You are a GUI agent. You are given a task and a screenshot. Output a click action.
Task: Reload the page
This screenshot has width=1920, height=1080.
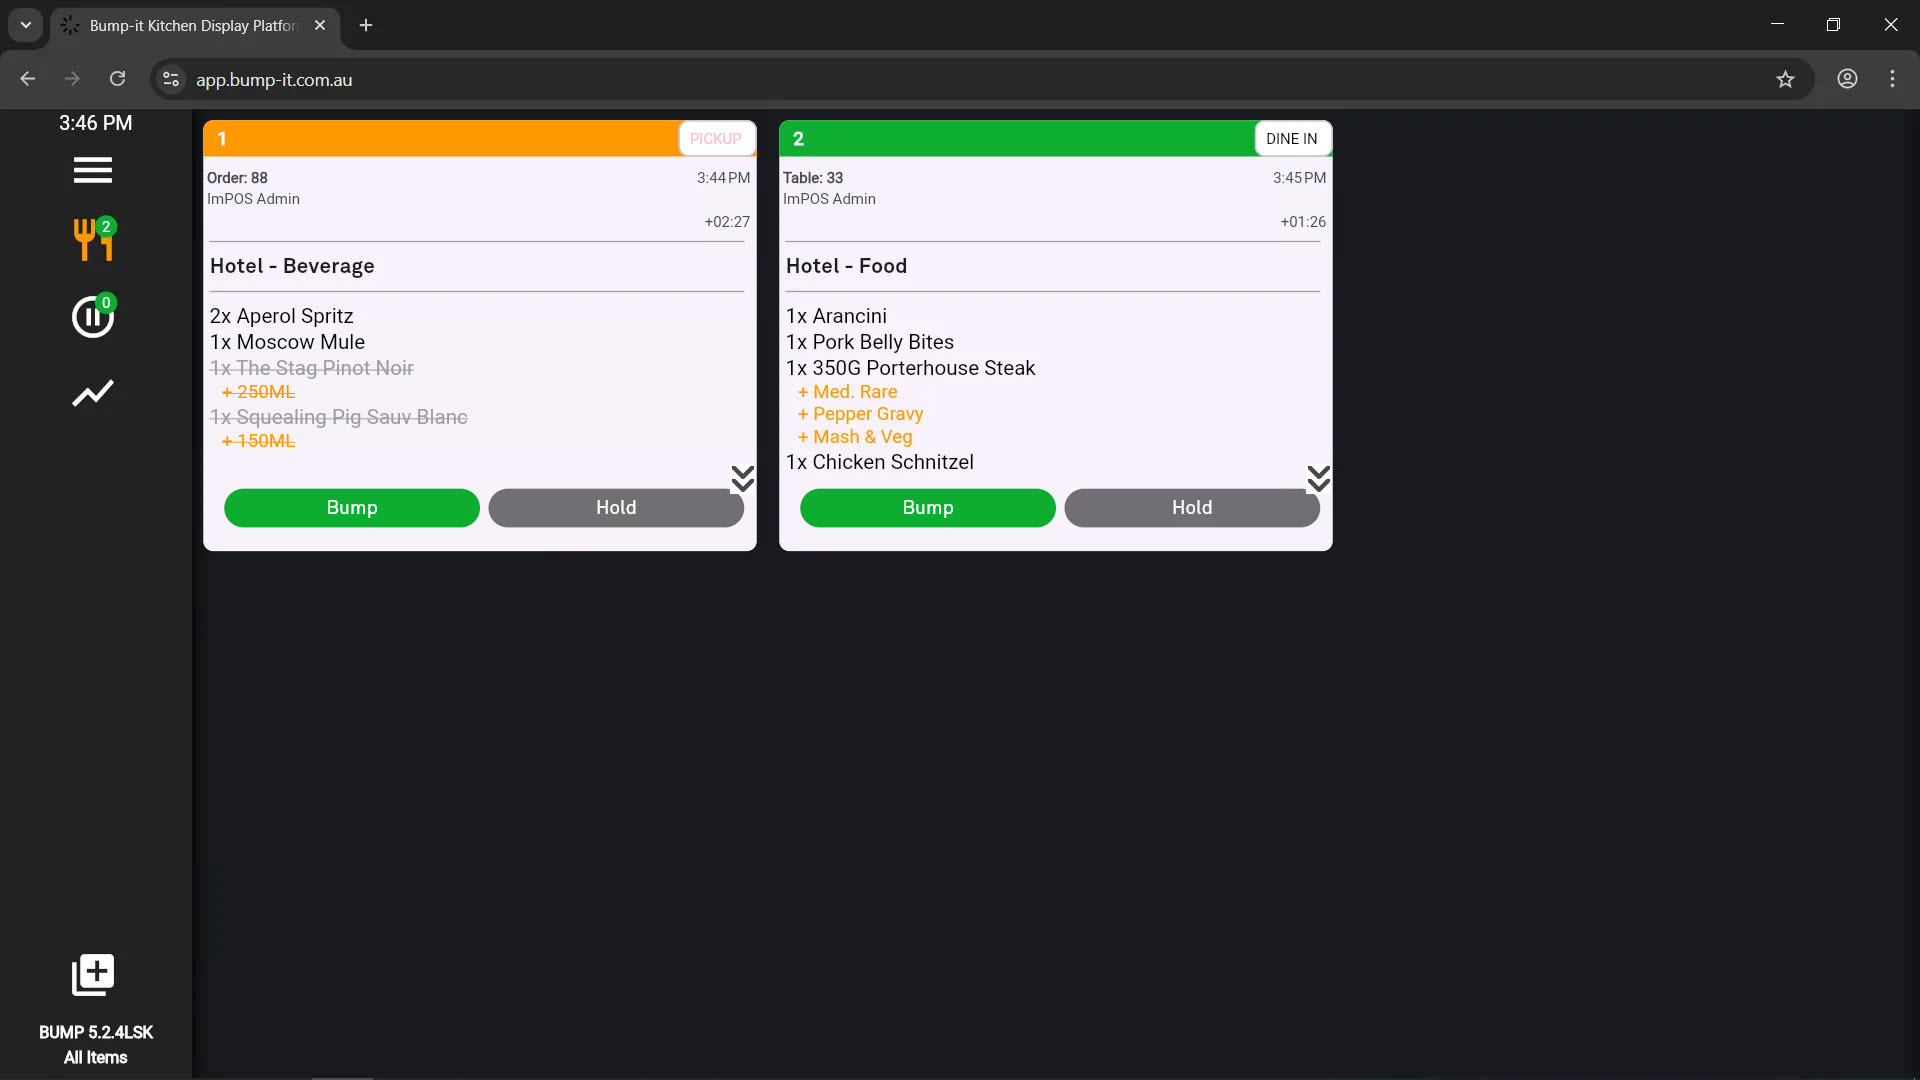117,79
